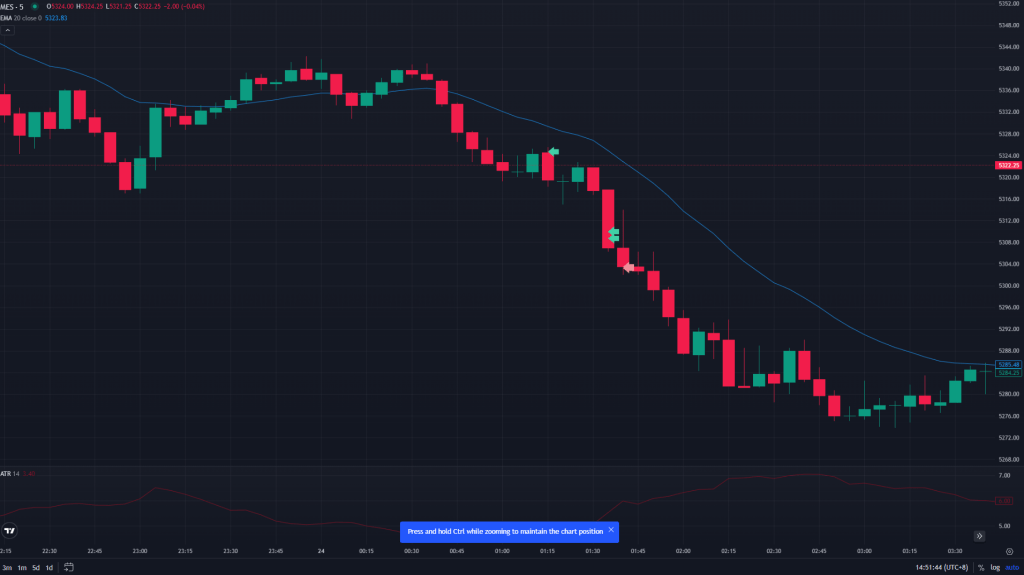
Task: Click the red sell arrow marker near 5304
Action: [x=629, y=267]
